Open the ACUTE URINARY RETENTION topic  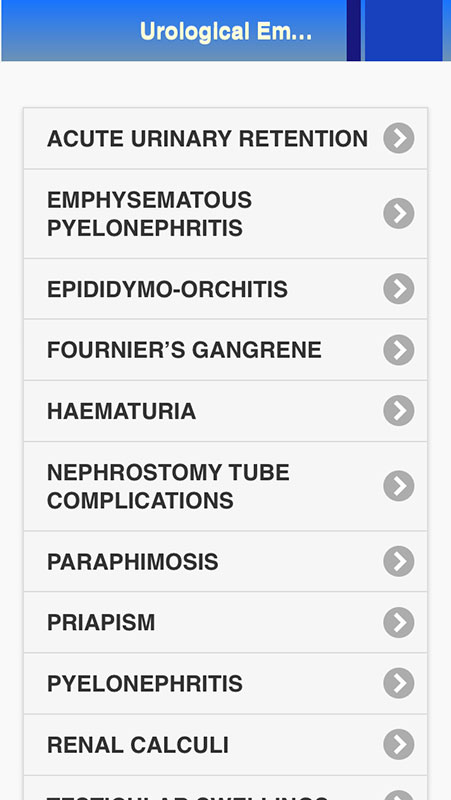[225, 138]
